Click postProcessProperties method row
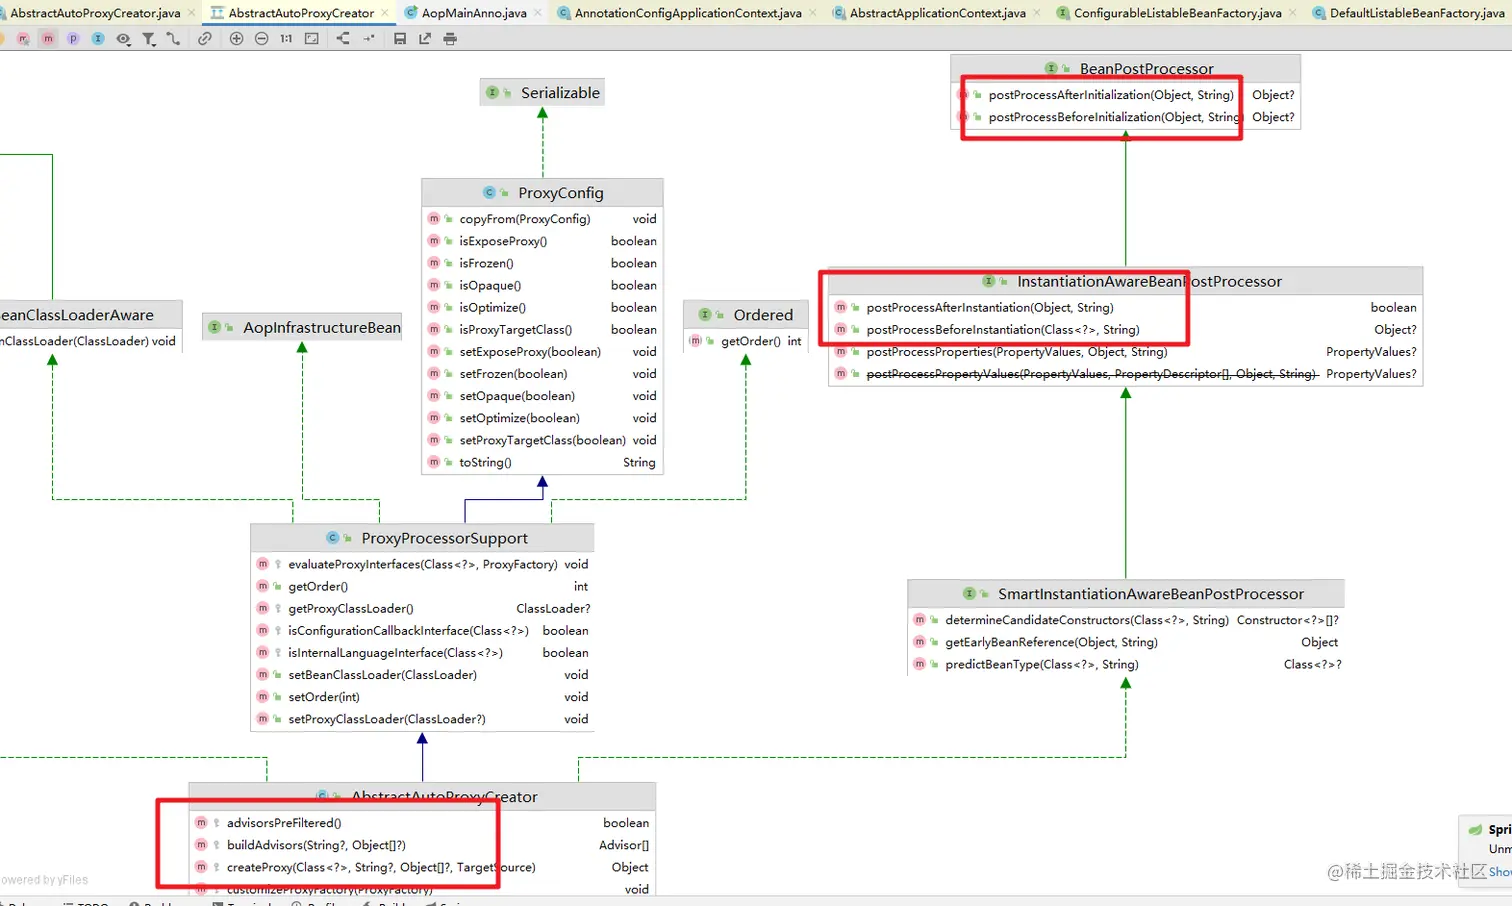The width and height of the screenshot is (1512, 906). (1126, 352)
